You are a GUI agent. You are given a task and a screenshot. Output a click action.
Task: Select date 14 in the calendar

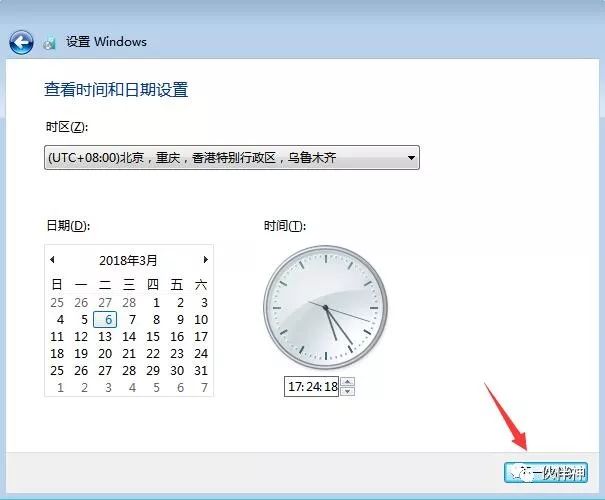pos(129,336)
